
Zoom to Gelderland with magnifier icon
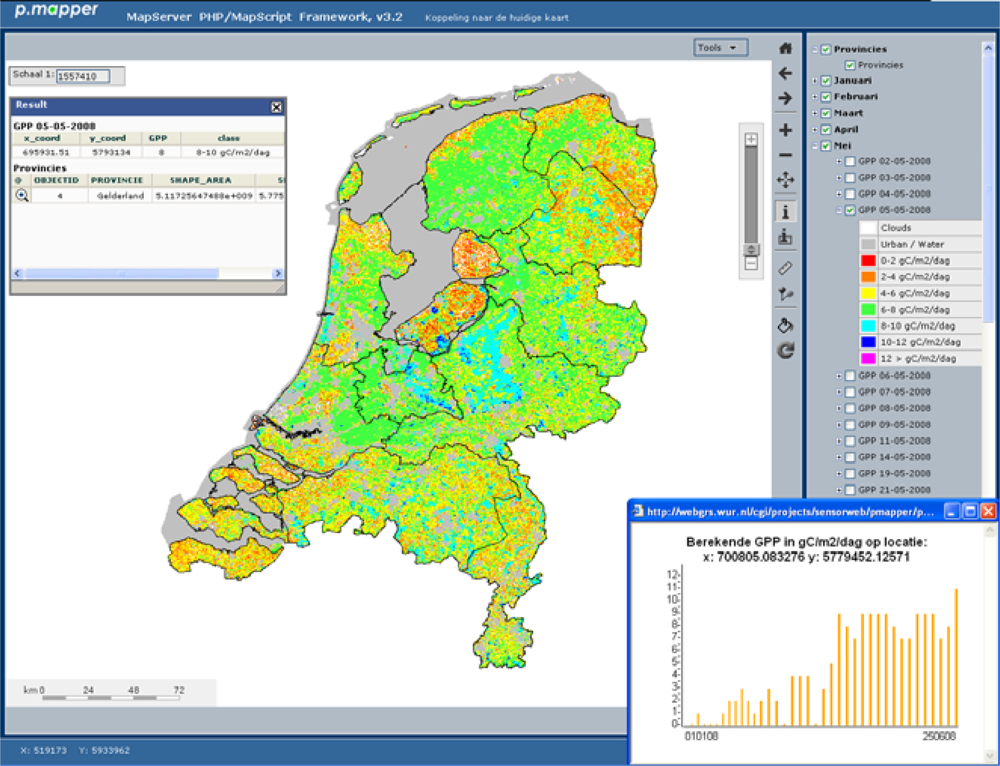pos(21,196)
